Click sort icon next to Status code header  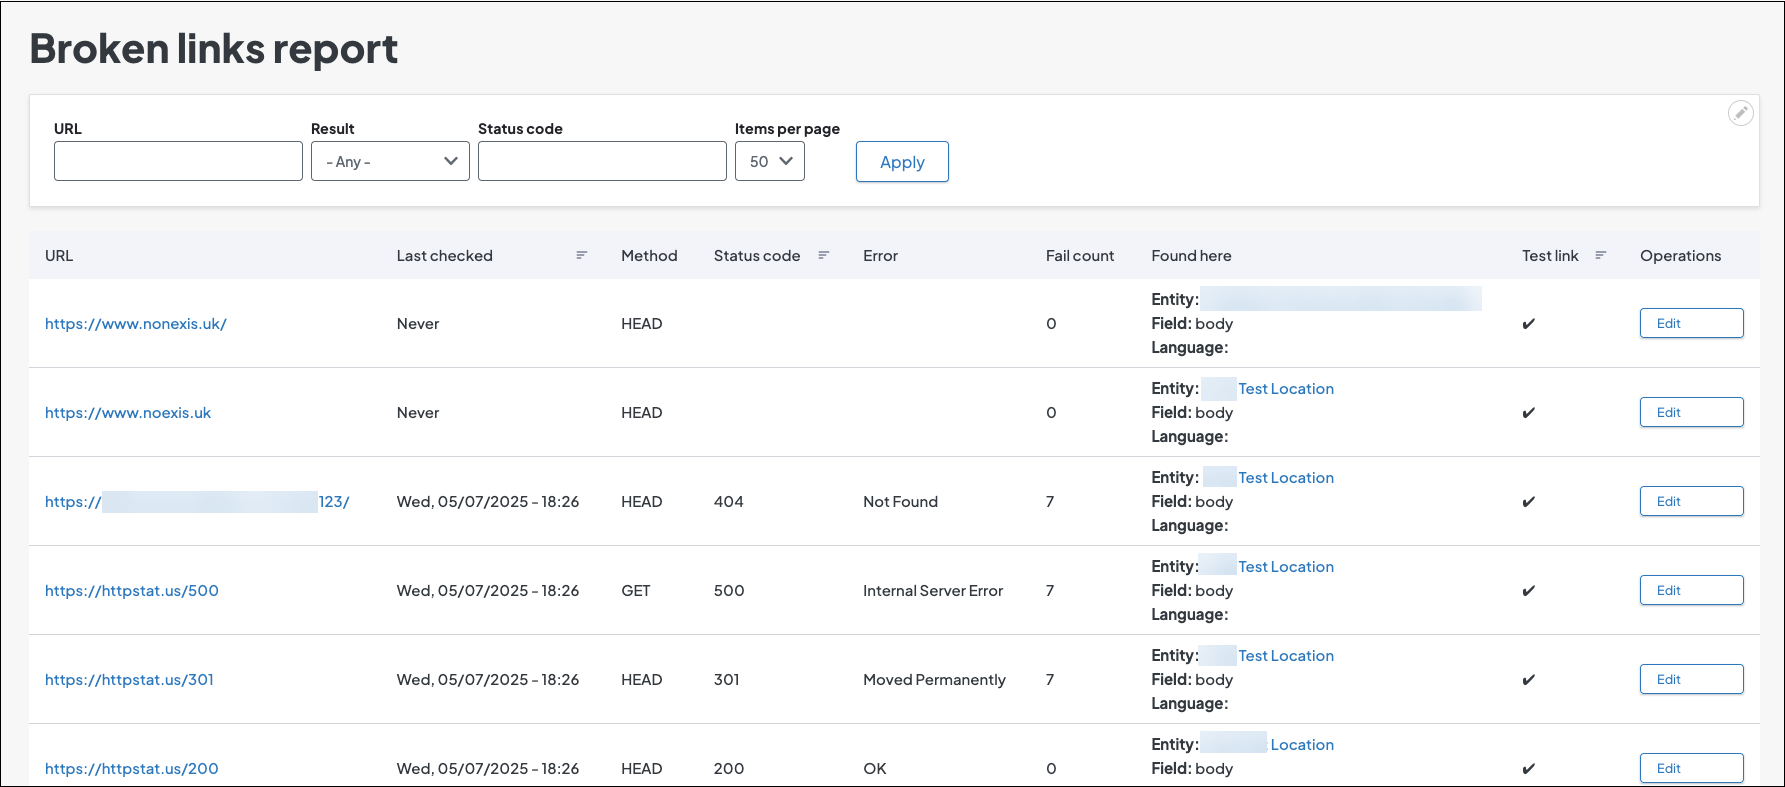tap(824, 256)
